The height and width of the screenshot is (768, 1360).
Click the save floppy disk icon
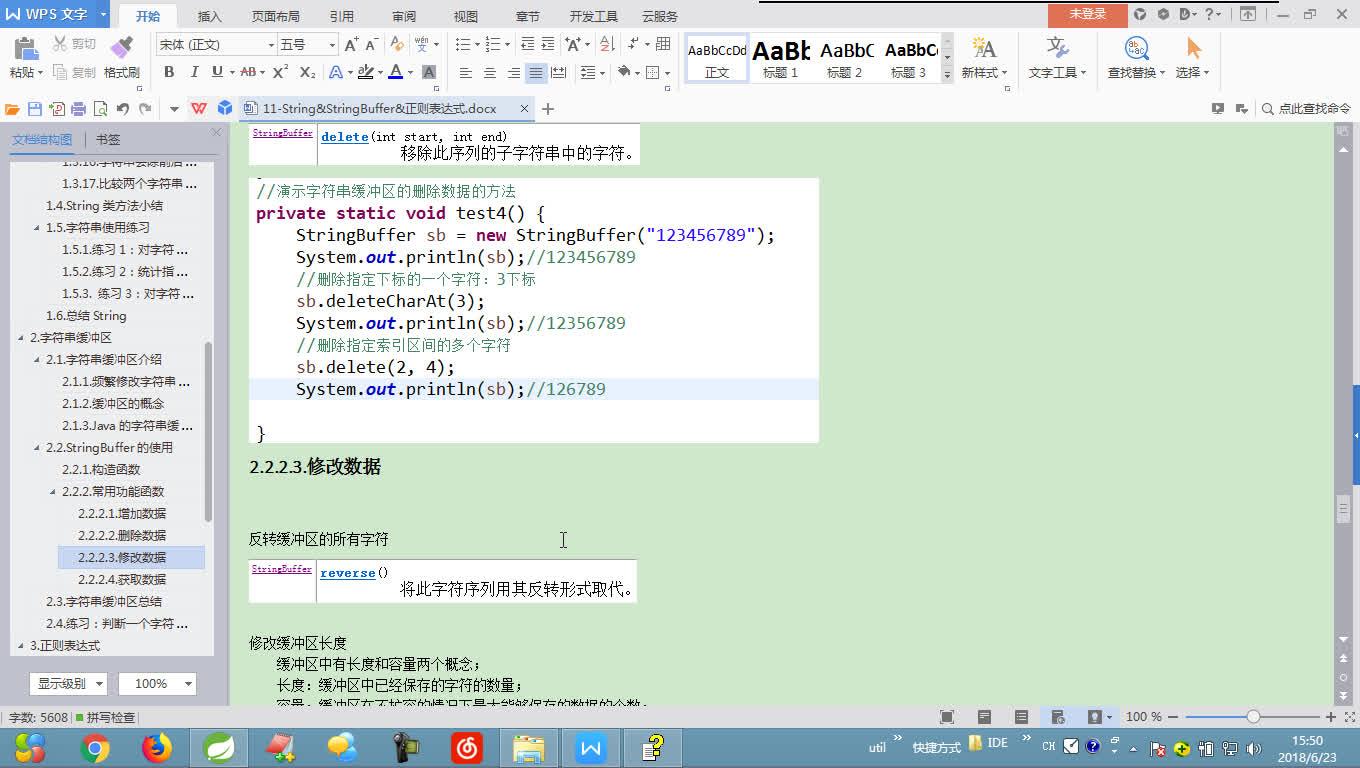pos(35,109)
